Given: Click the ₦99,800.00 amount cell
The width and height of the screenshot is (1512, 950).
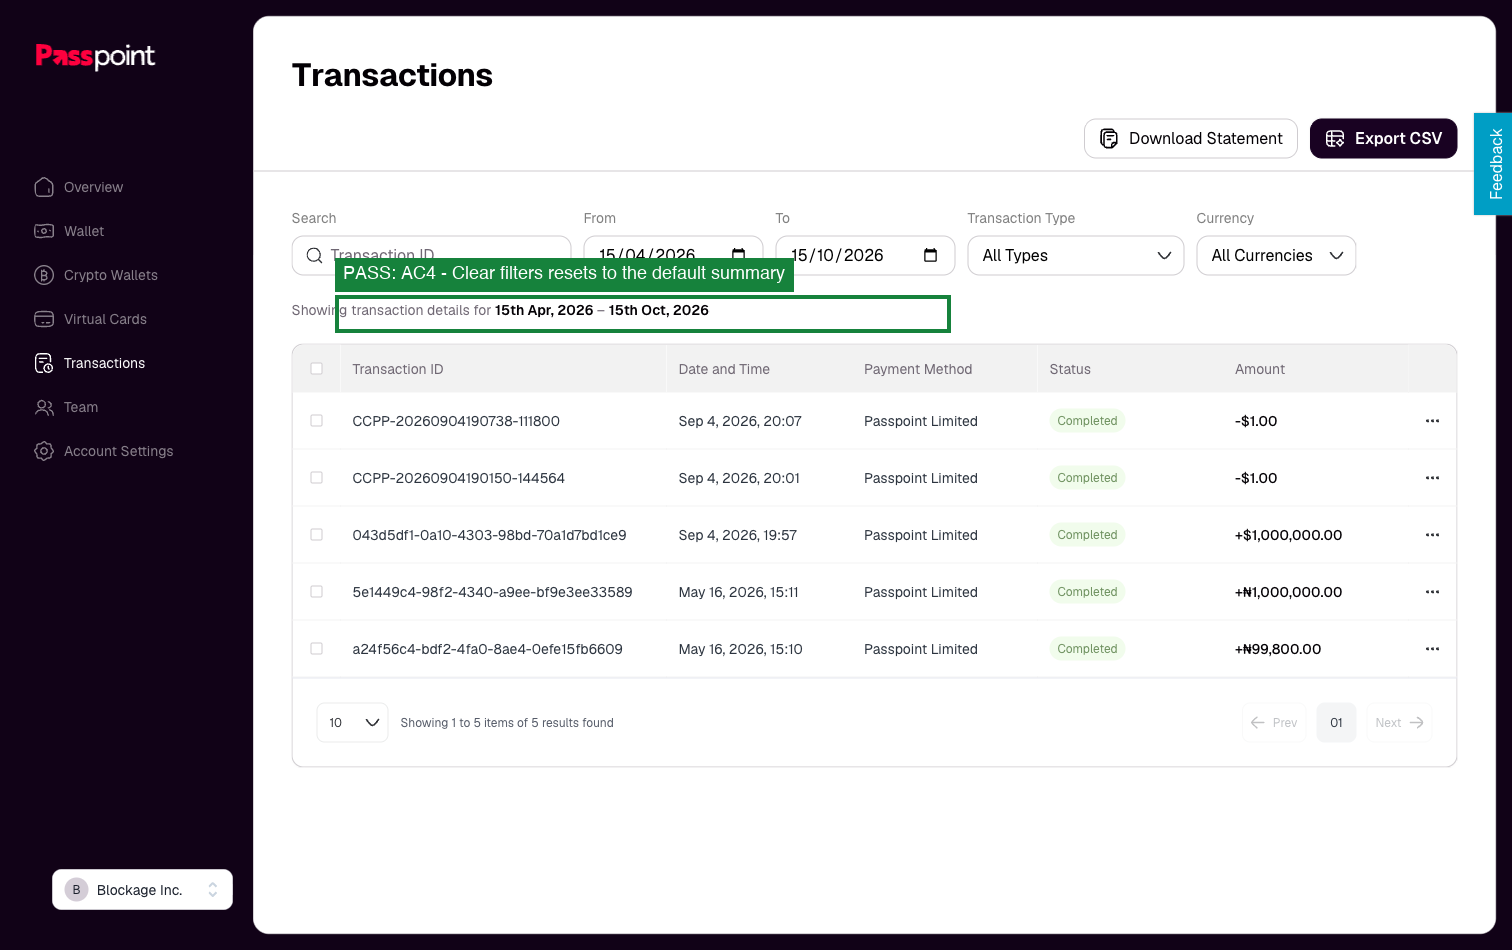Looking at the screenshot, I should tap(1278, 649).
